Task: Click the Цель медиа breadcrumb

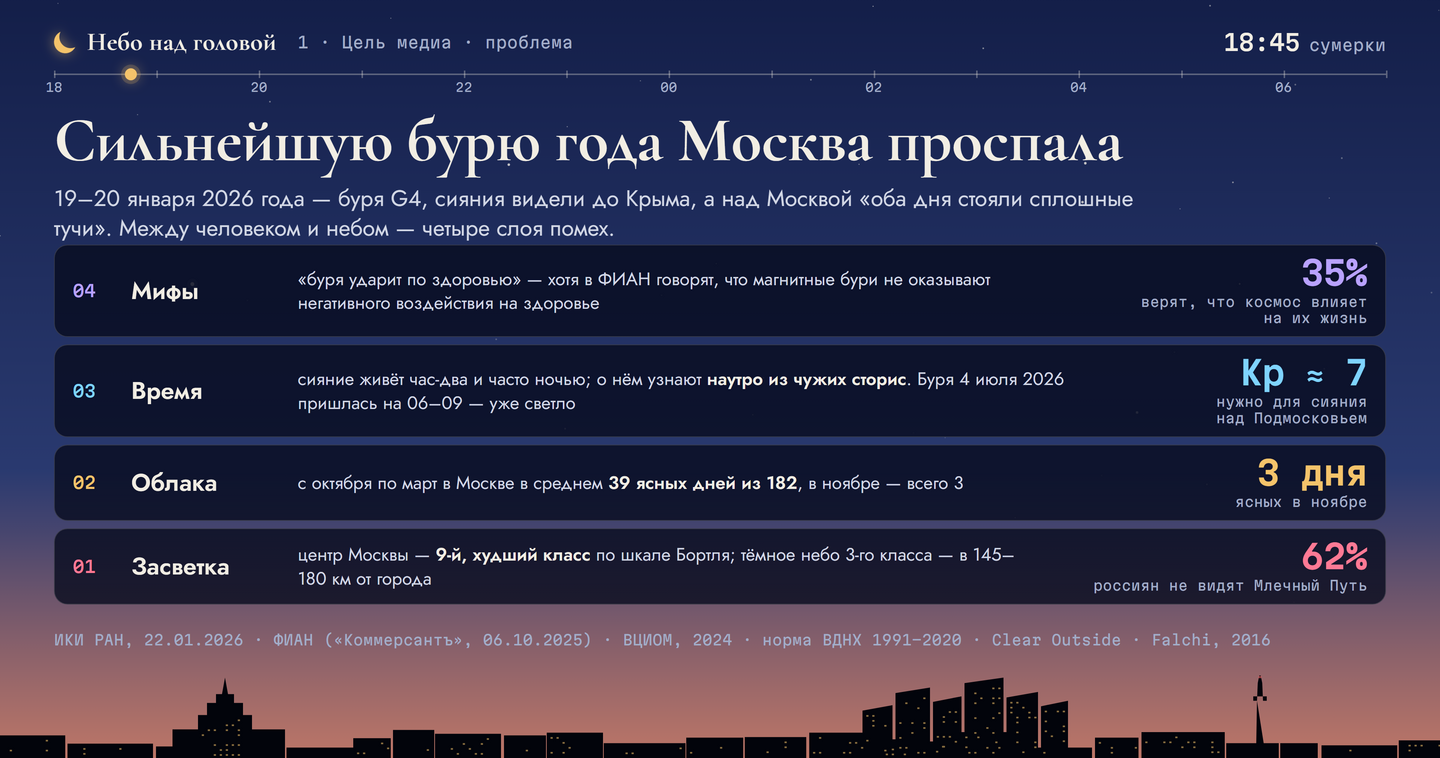Action: tap(396, 43)
